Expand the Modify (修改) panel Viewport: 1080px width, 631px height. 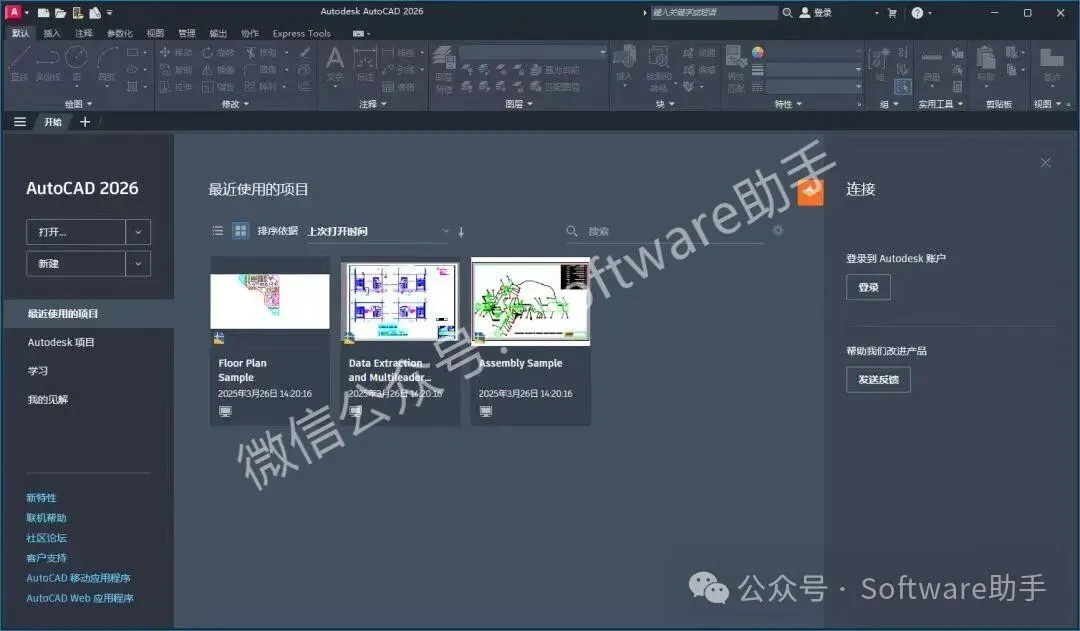click(235, 104)
